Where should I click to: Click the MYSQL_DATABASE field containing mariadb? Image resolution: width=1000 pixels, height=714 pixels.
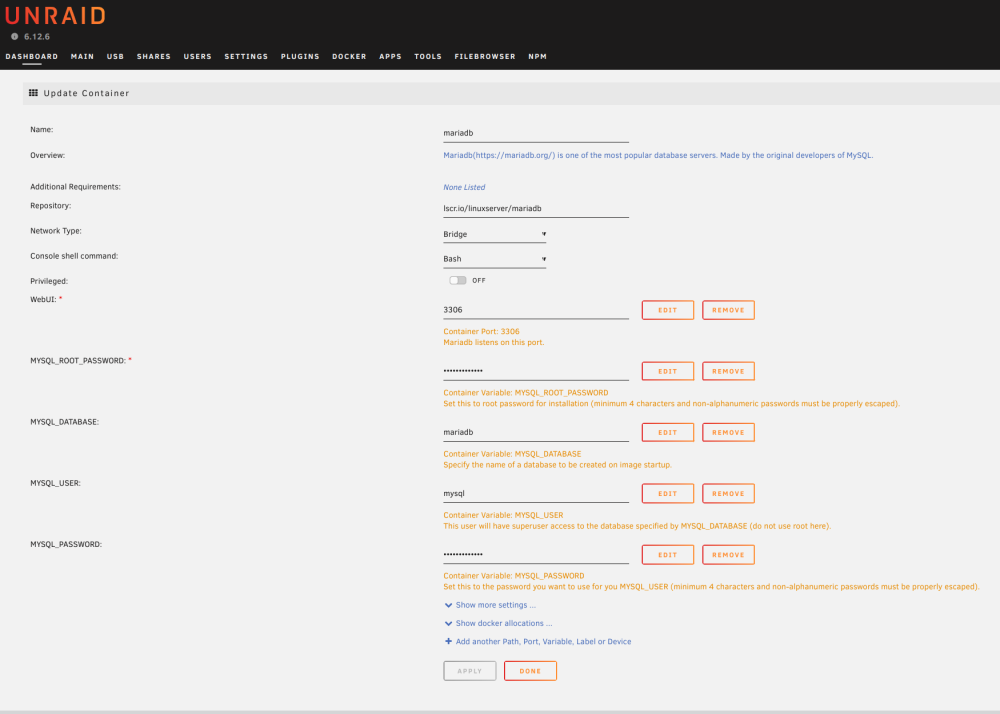click(x=536, y=432)
